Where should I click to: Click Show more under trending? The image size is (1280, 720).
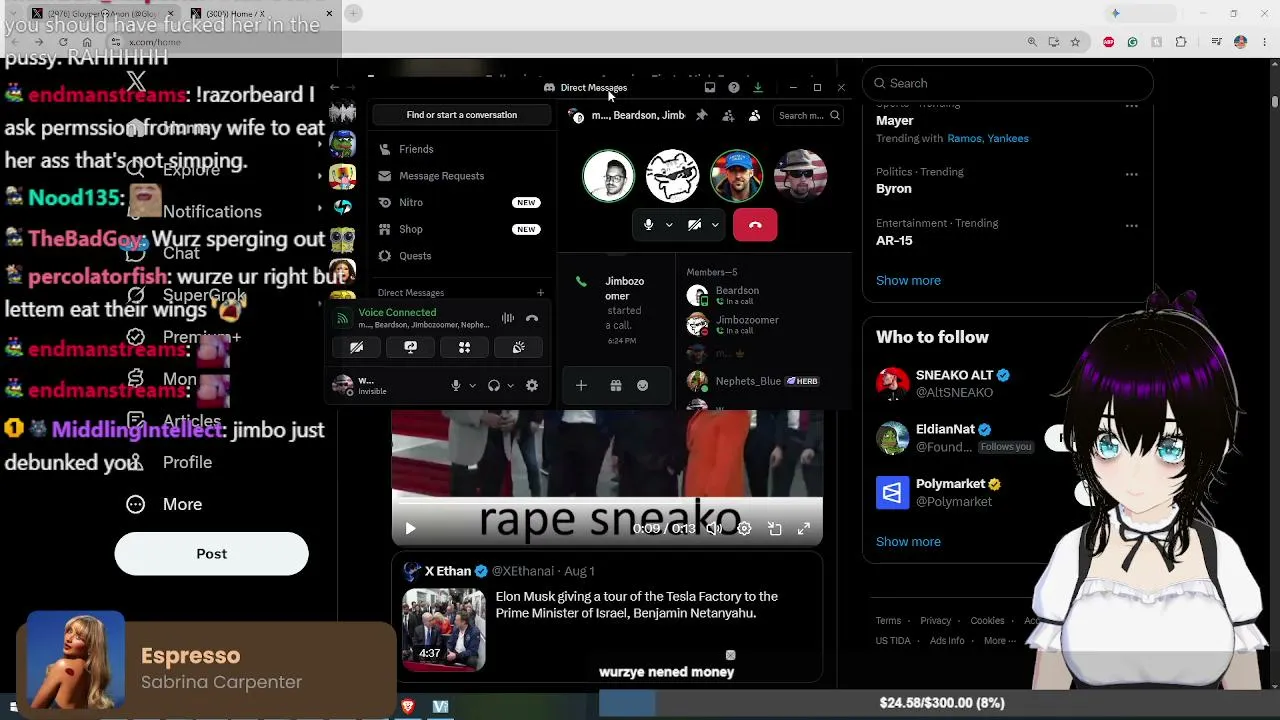click(x=908, y=281)
